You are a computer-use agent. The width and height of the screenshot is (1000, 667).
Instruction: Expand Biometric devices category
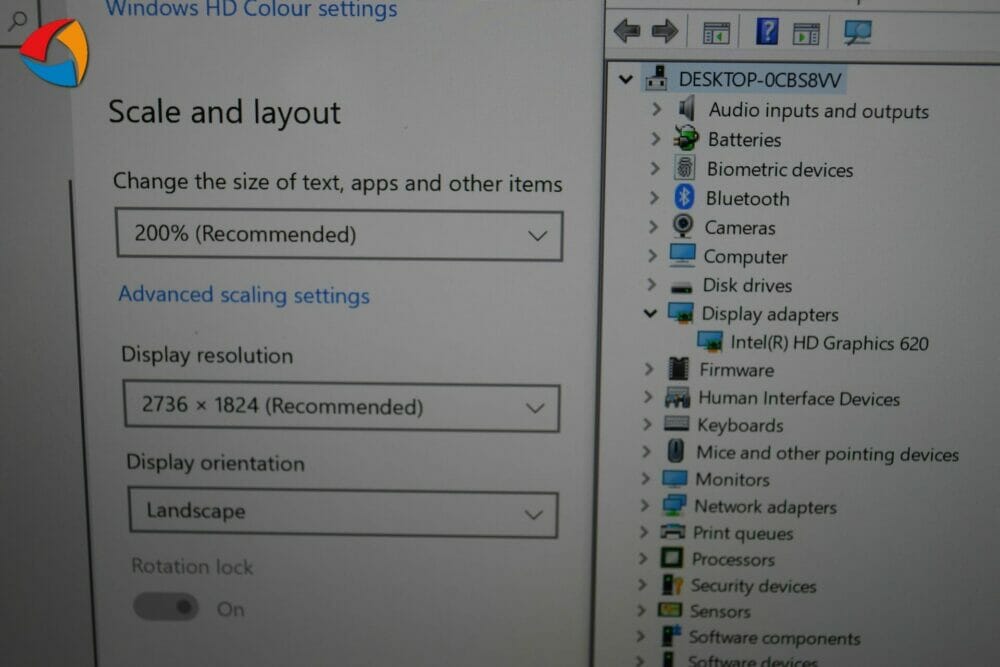tap(654, 168)
